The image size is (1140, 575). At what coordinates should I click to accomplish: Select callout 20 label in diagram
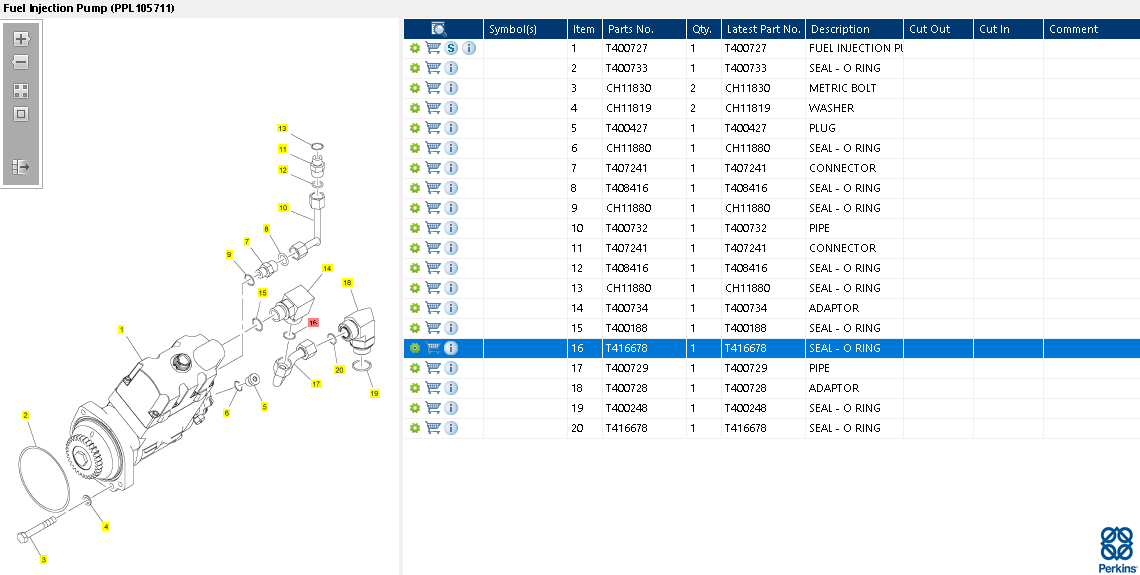[339, 369]
